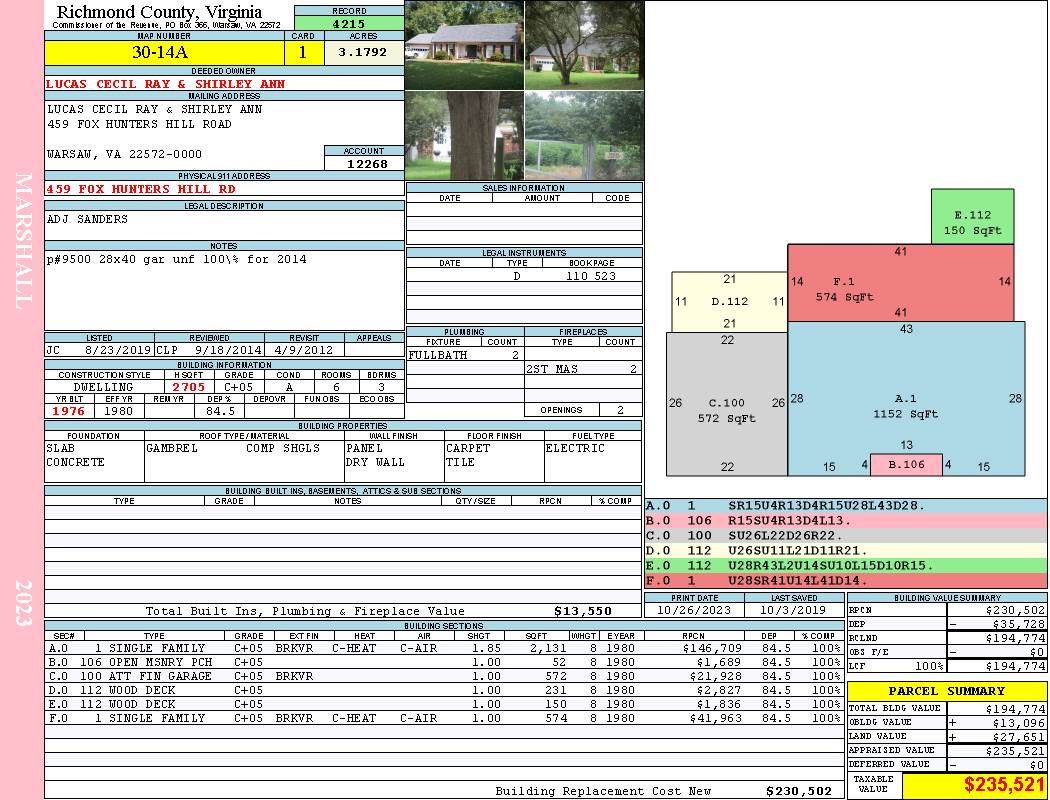Select legal description ADJ SANDERS
The image size is (1050, 800).
(x=87, y=219)
